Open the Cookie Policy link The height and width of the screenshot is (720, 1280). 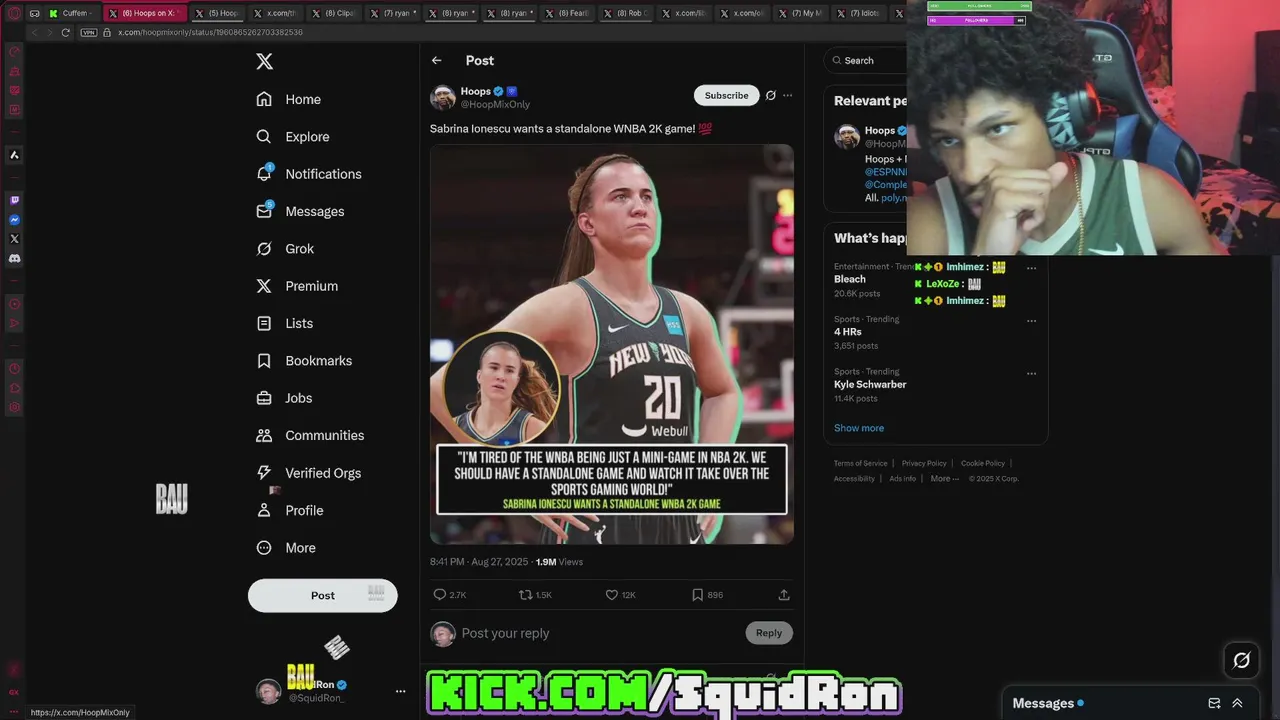coord(983,464)
